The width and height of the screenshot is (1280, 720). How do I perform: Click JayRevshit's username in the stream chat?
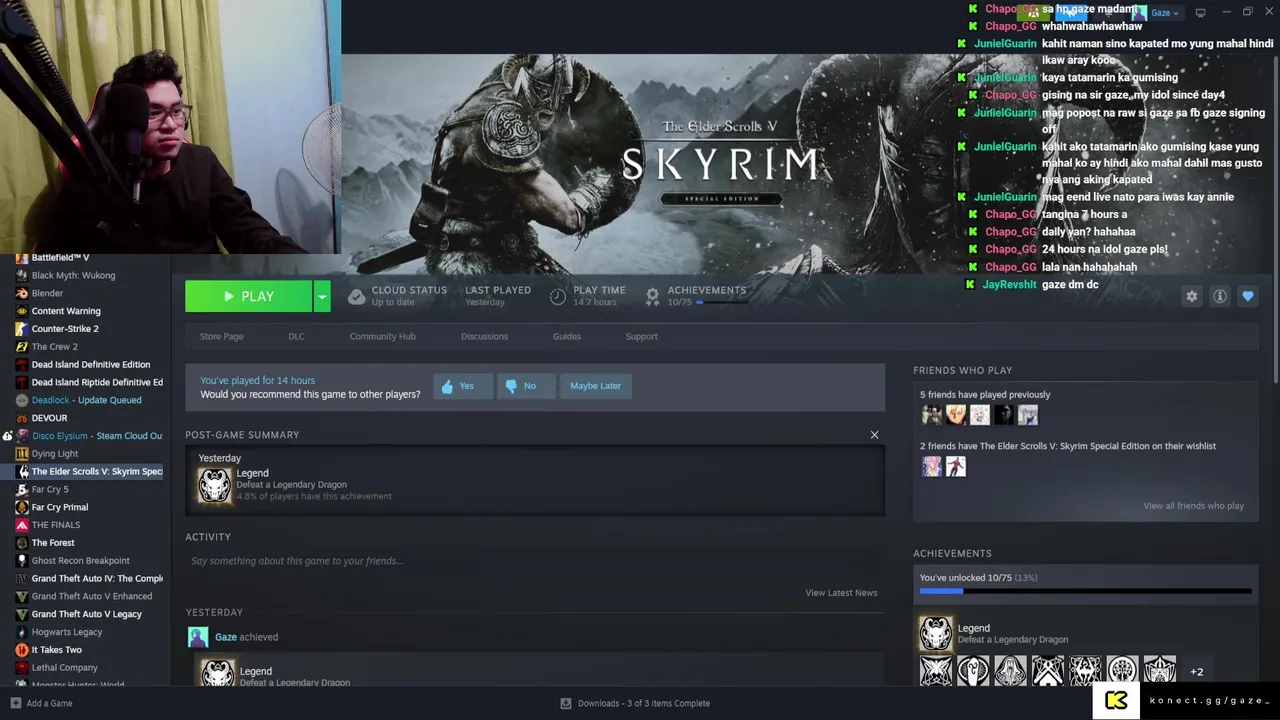pos(1009,285)
